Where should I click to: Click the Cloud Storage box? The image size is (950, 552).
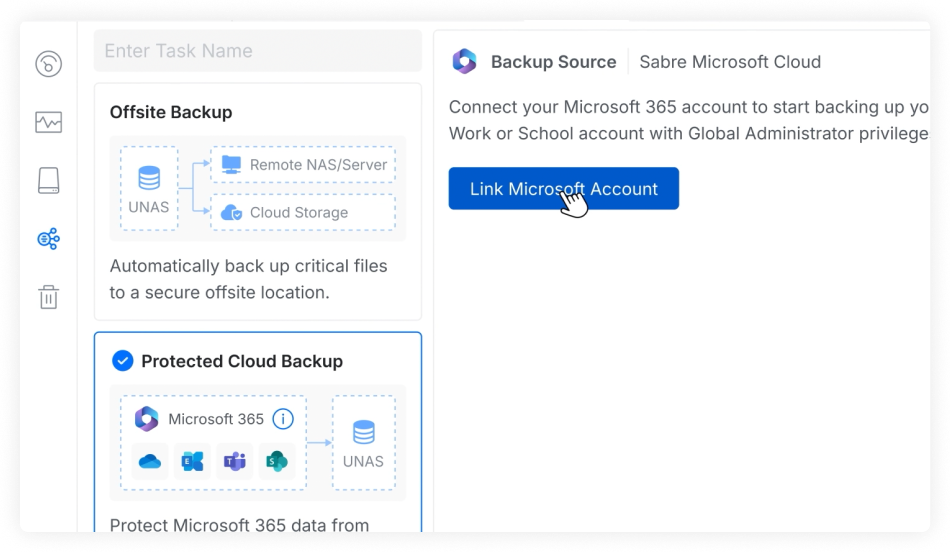coord(303,212)
